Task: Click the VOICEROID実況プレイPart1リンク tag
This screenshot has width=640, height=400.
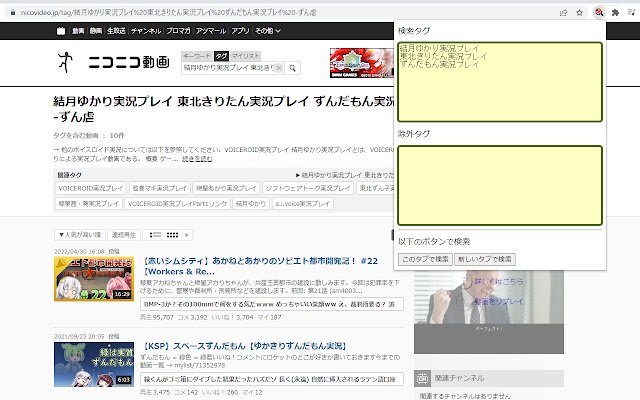Action: [x=177, y=203]
